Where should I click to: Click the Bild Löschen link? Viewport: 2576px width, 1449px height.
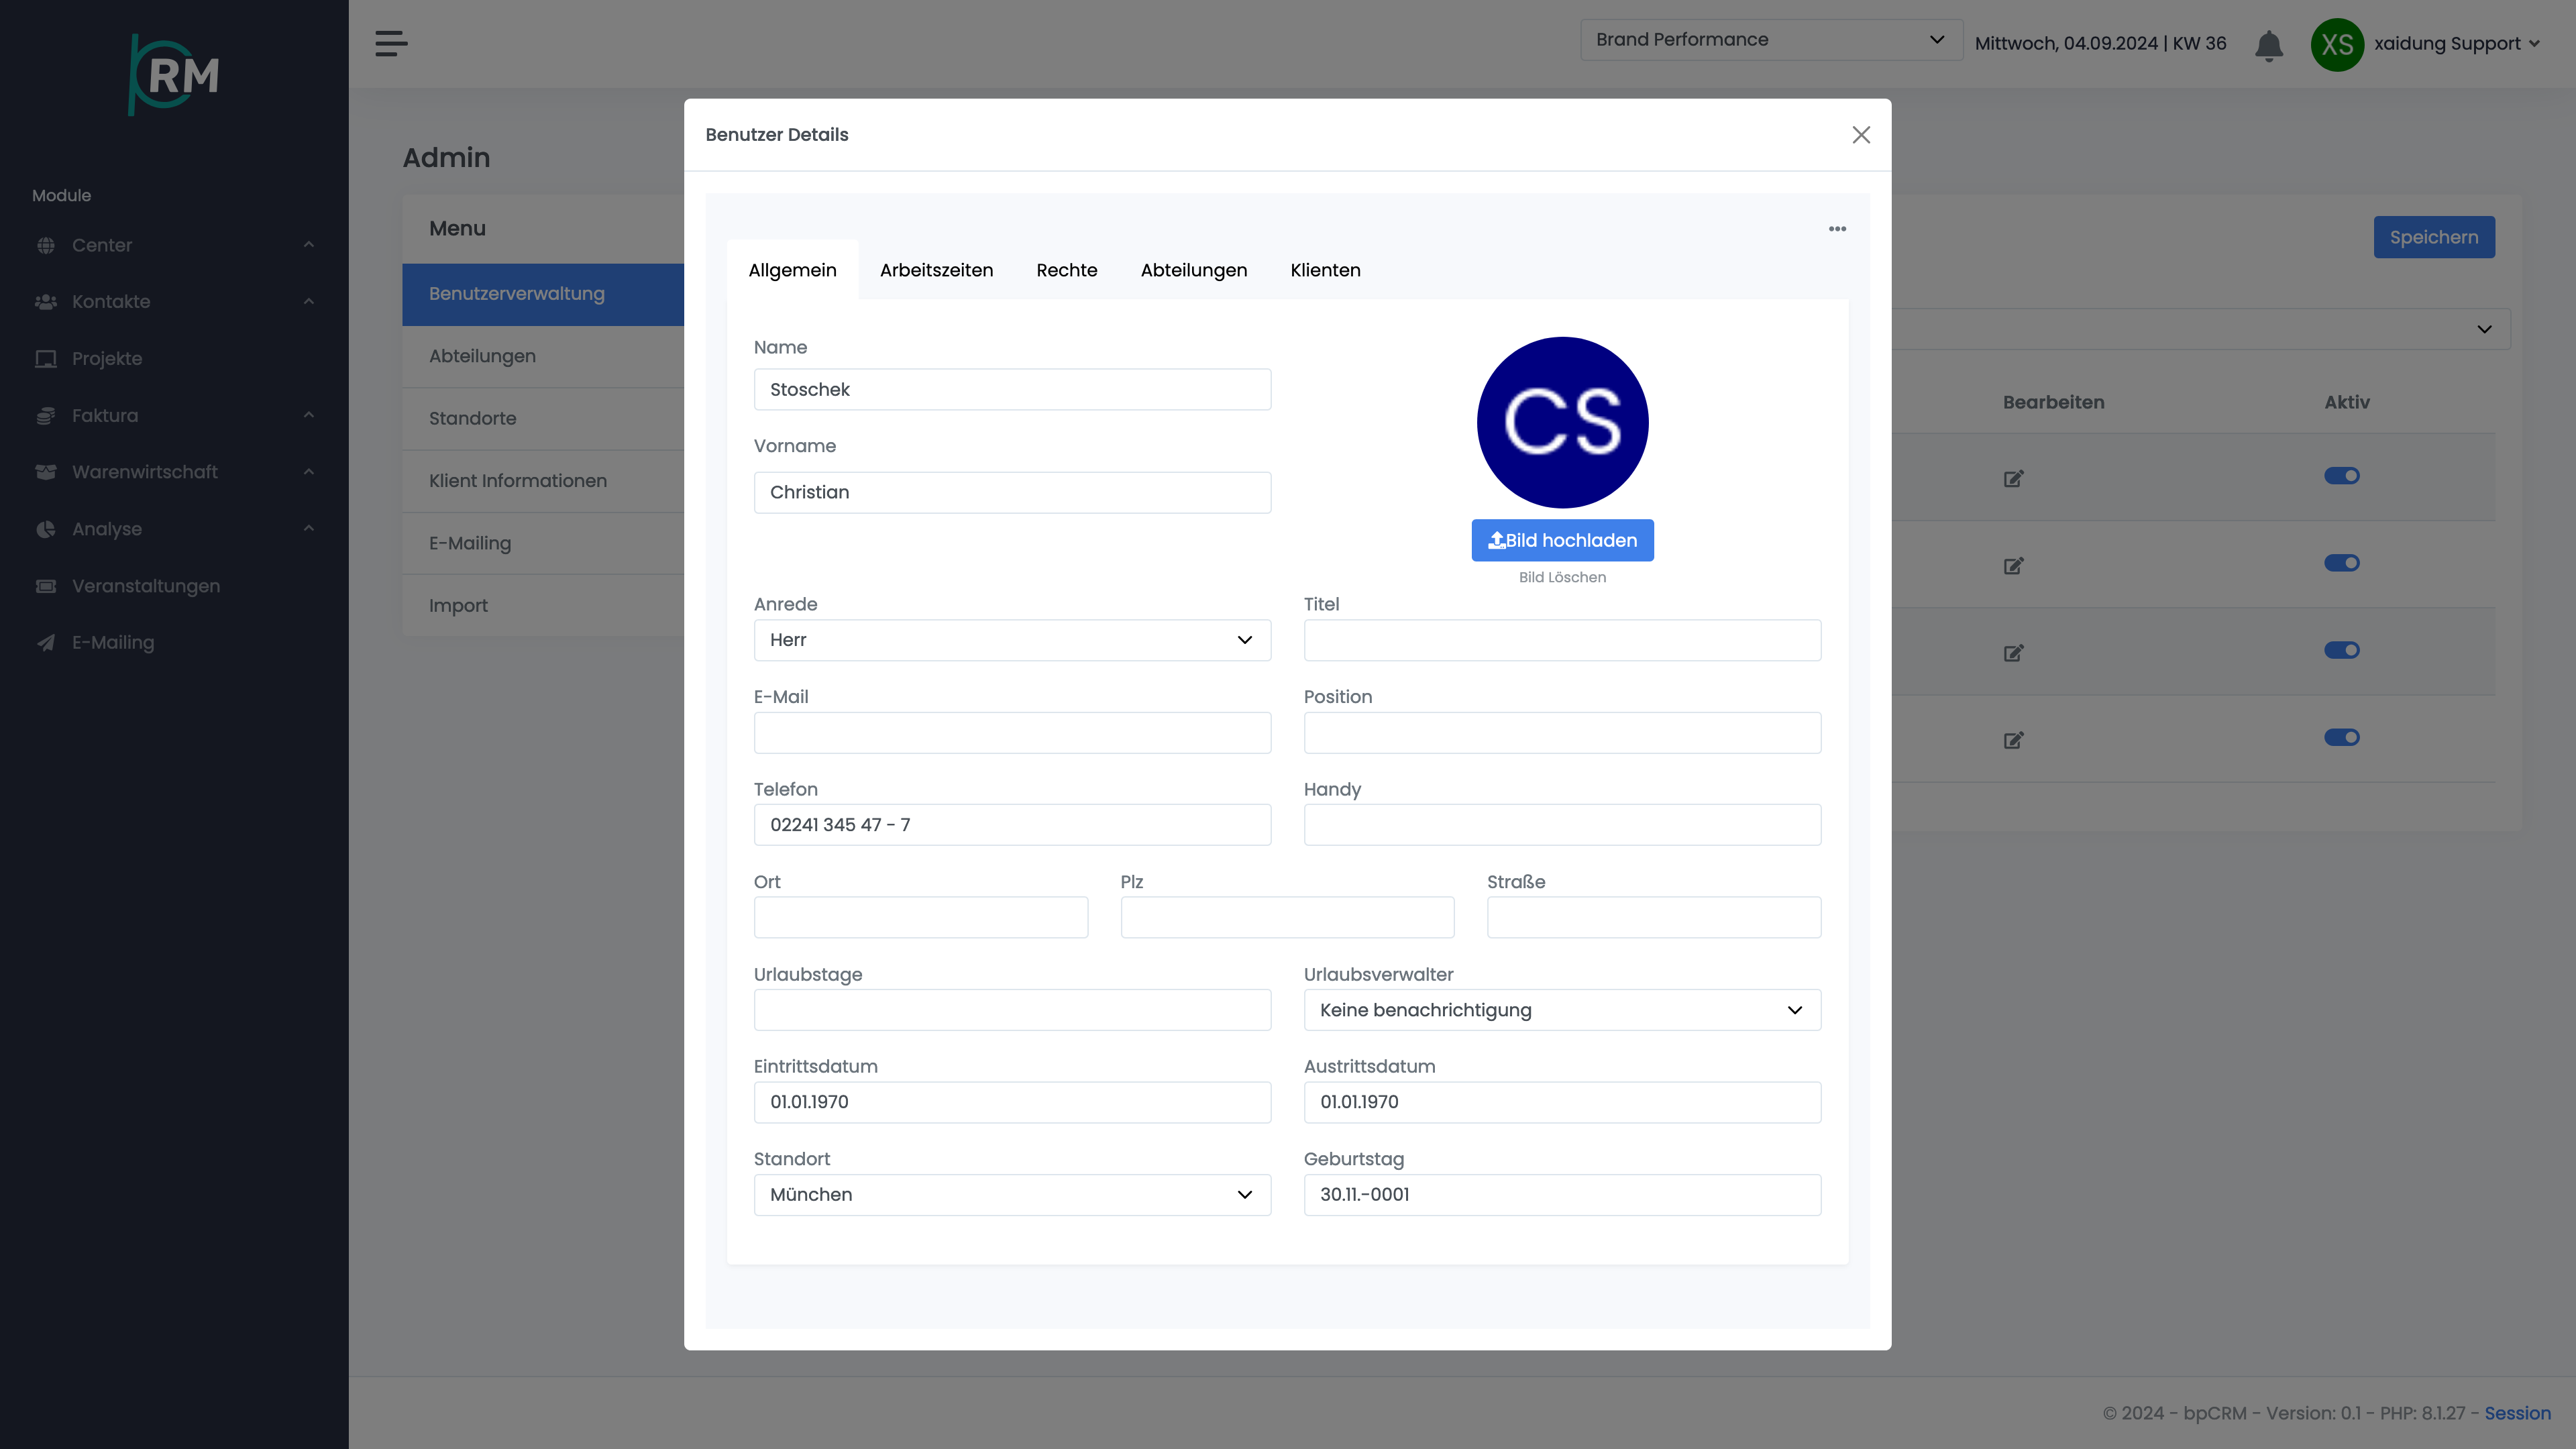pos(1562,577)
